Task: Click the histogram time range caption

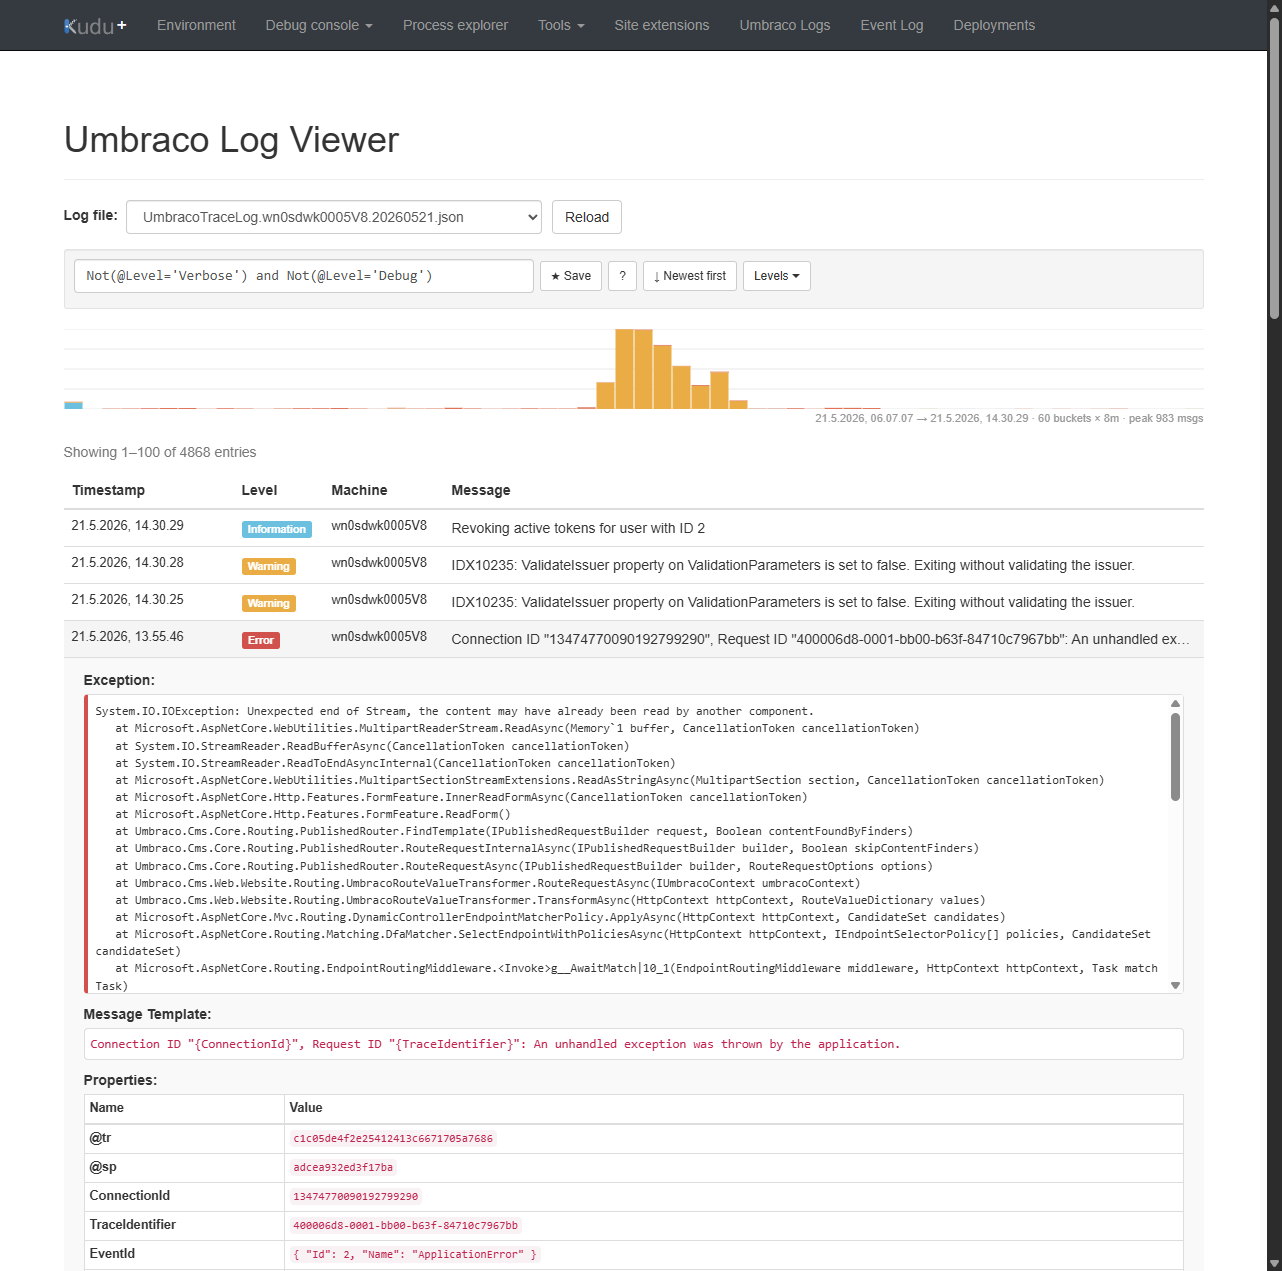Action: tap(1009, 418)
